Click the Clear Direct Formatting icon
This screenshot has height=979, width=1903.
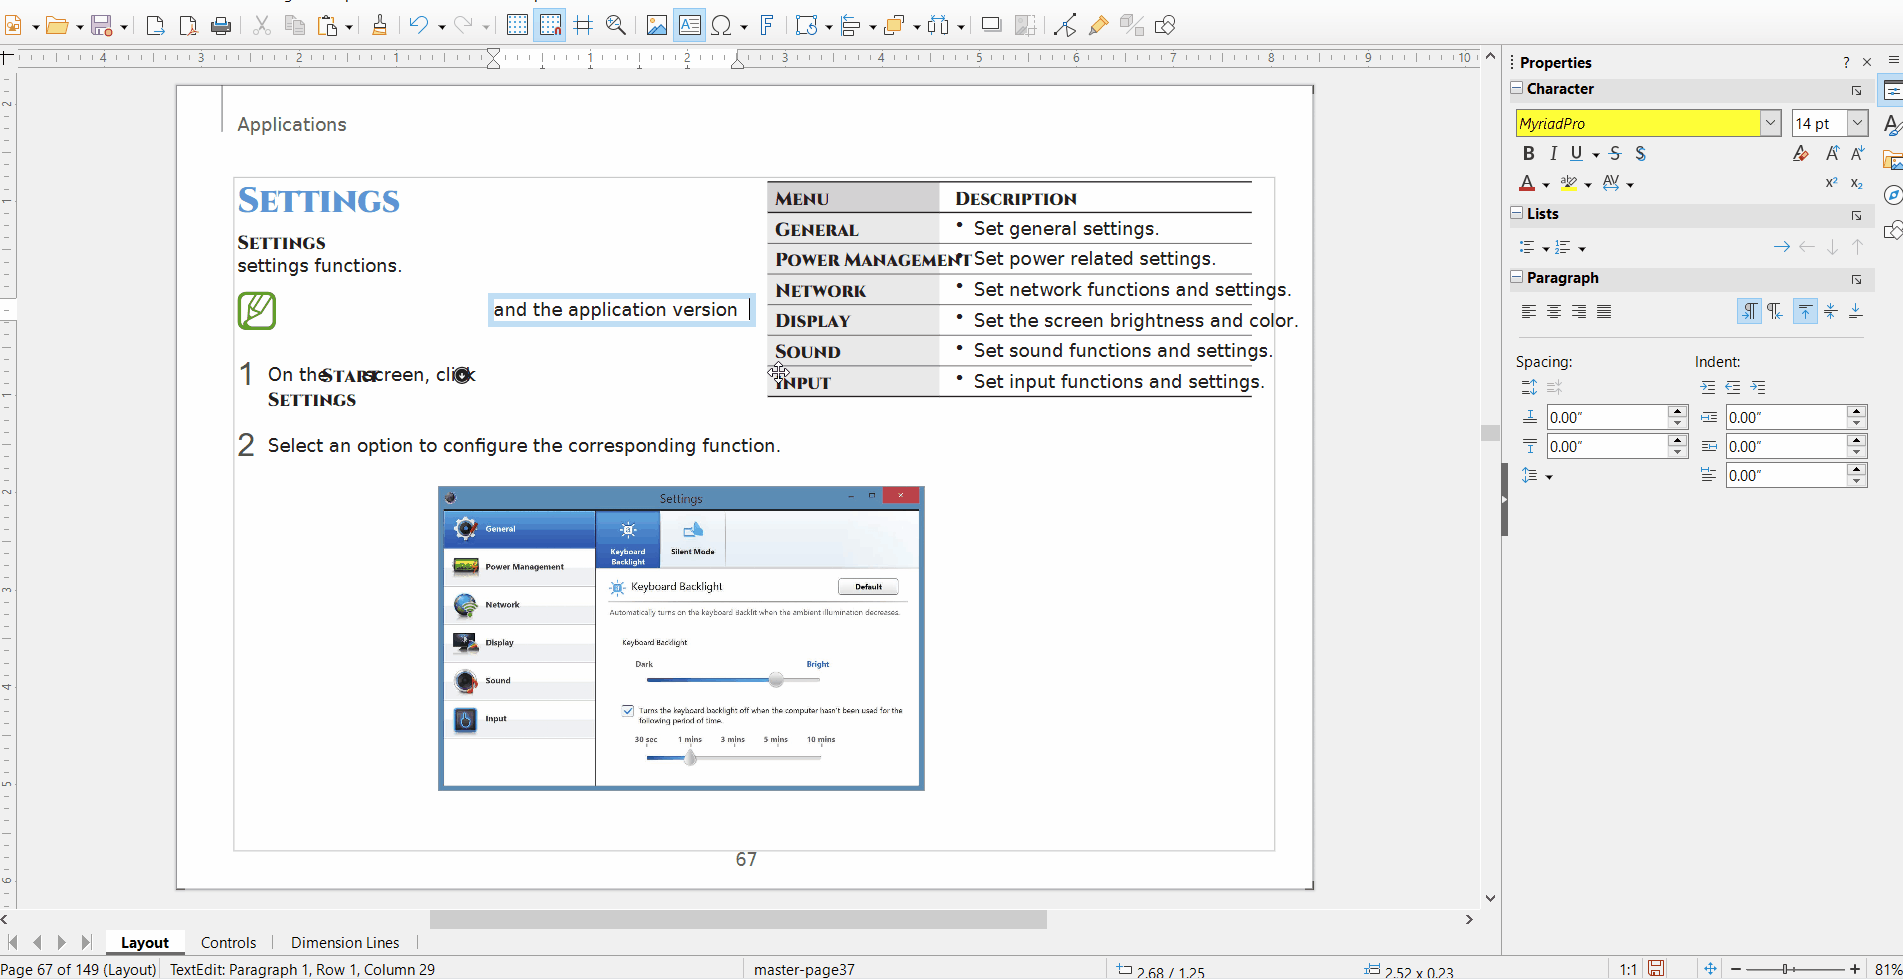1800,153
